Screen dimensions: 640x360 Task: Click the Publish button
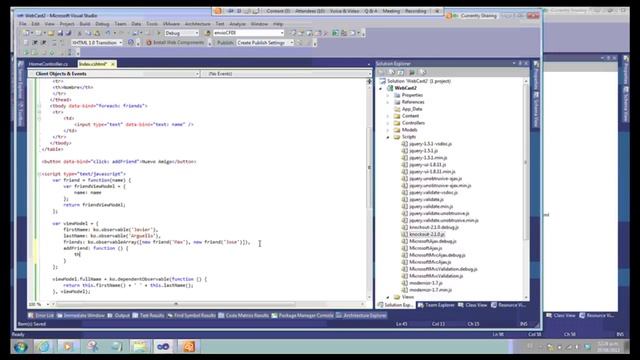click(x=224, y=42)
